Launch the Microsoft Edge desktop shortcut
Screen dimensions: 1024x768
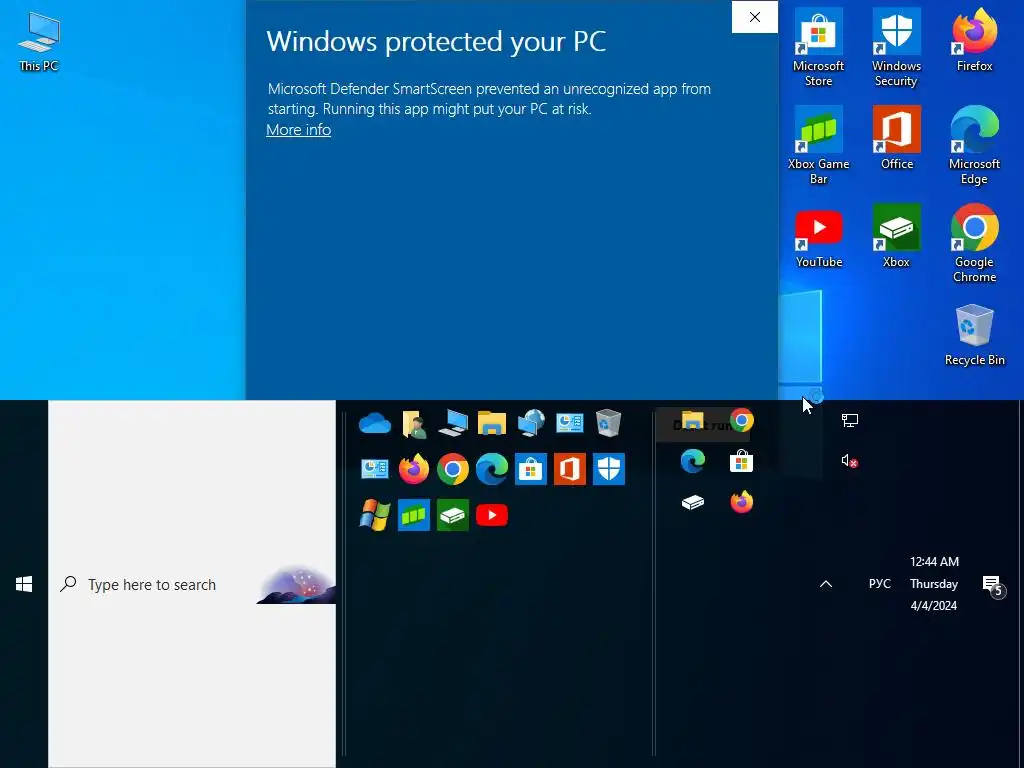click(974, 145)
